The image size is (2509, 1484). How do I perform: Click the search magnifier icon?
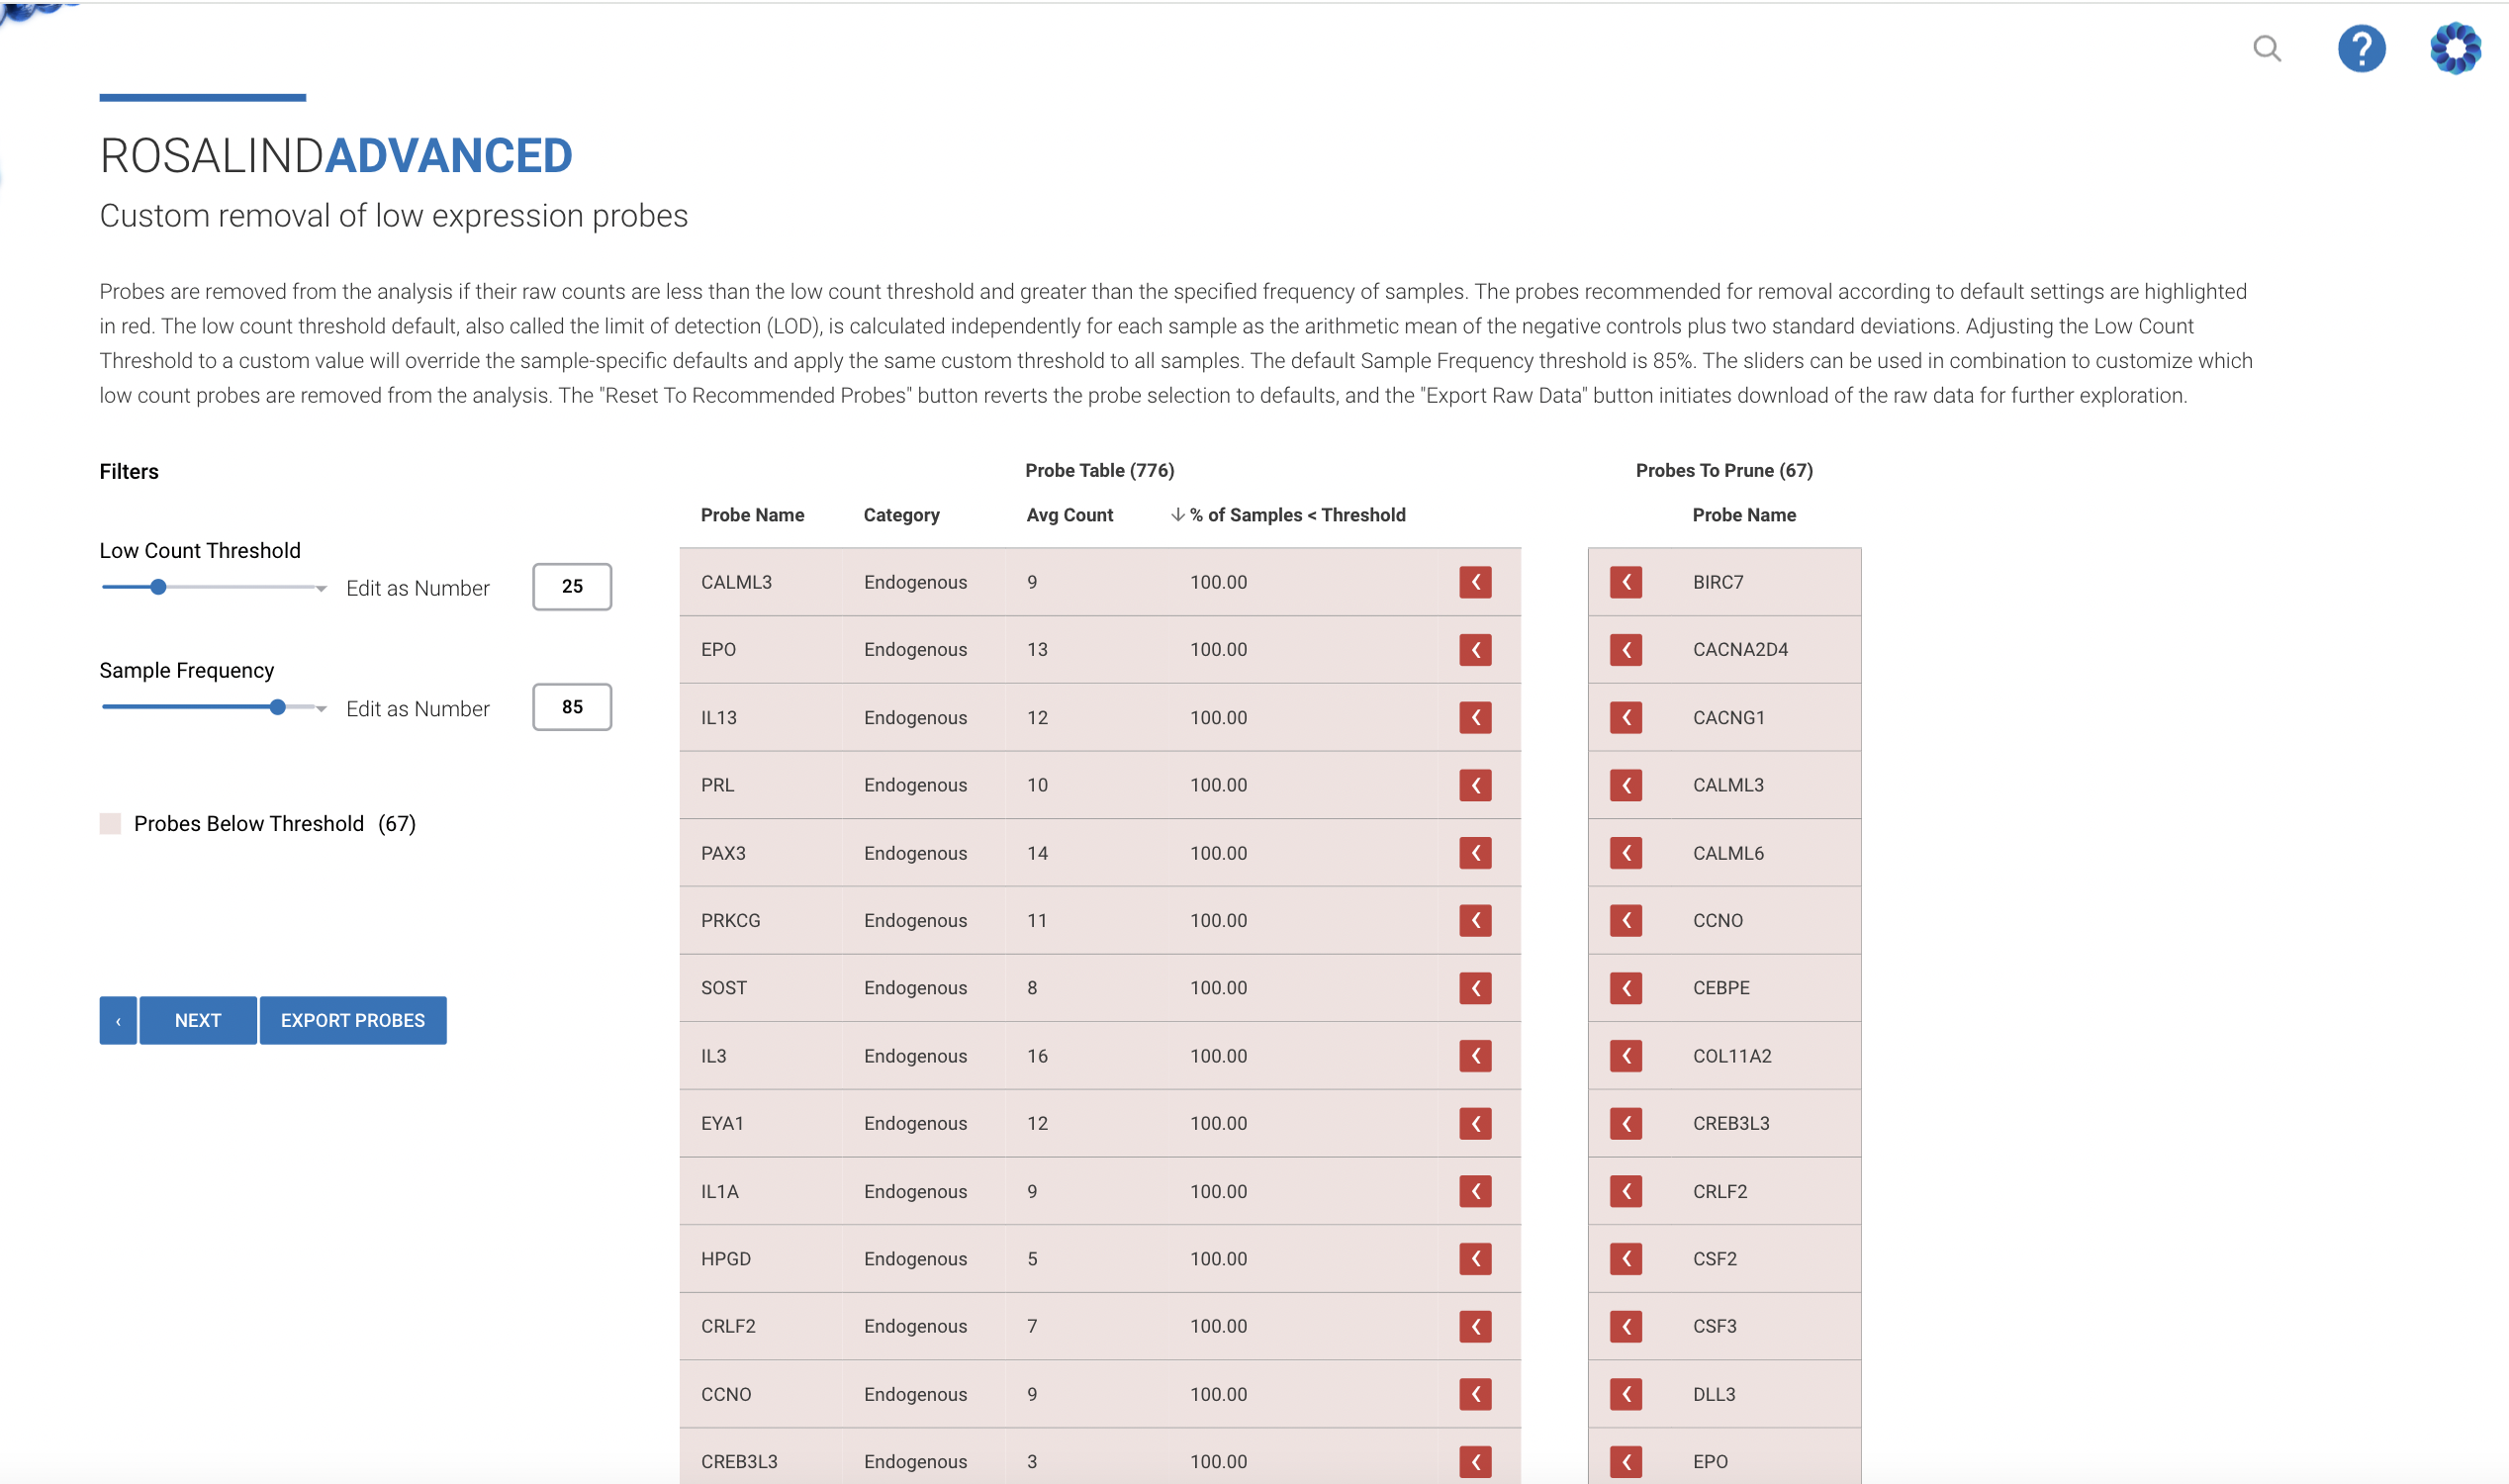pos(2266,48)
